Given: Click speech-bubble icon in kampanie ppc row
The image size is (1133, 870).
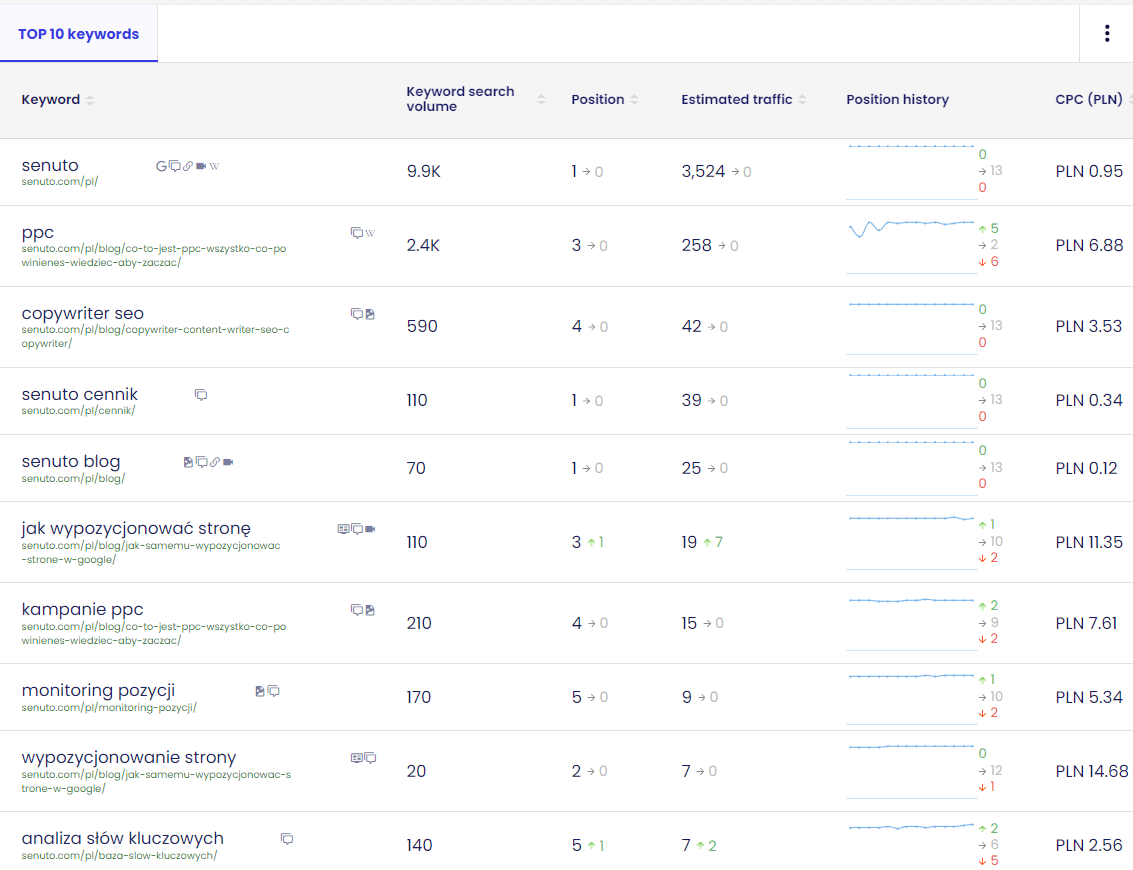Looking at the screenshot, I should tap(357, 610).
